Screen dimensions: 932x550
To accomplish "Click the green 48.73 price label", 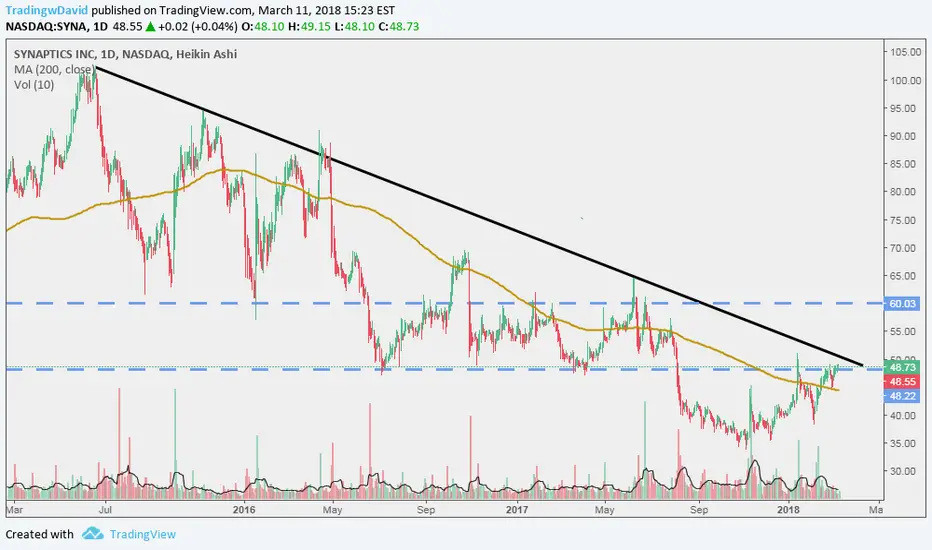I will (x=902, y=368).
